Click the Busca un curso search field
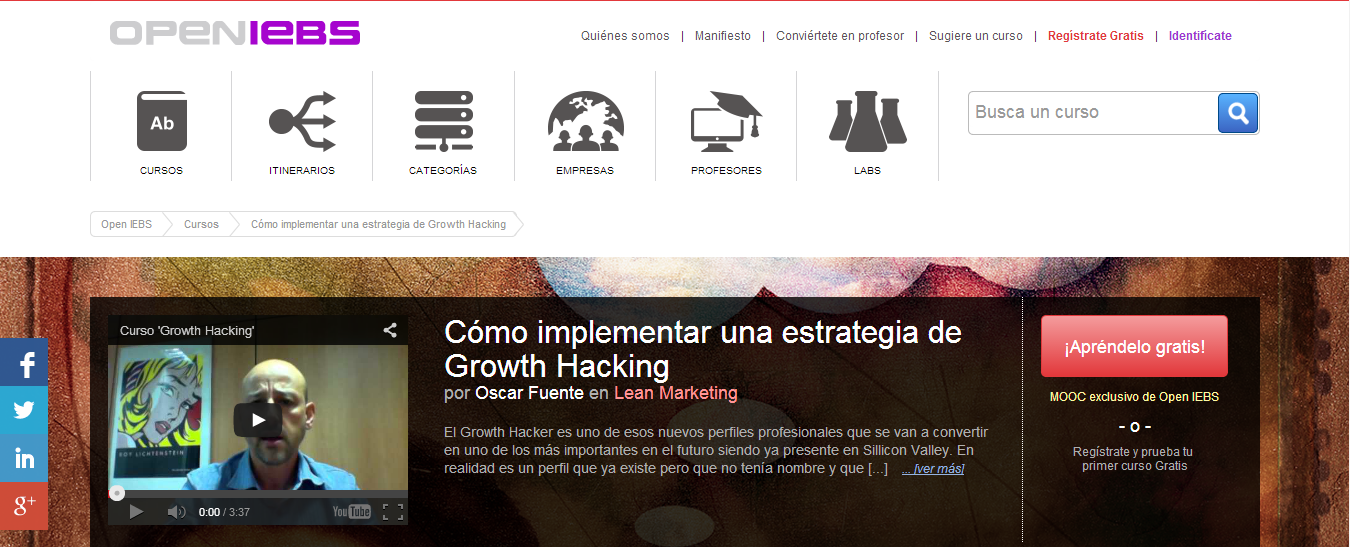 [x=1093, y=113]
